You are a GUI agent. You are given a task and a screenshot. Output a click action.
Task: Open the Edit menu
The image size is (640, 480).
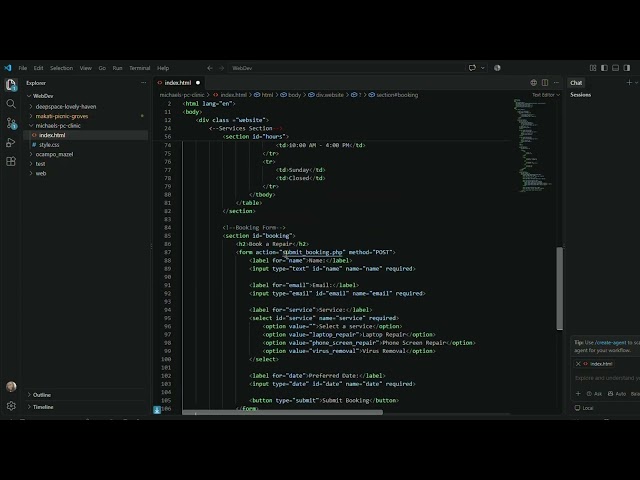click(x=38, y=68)
